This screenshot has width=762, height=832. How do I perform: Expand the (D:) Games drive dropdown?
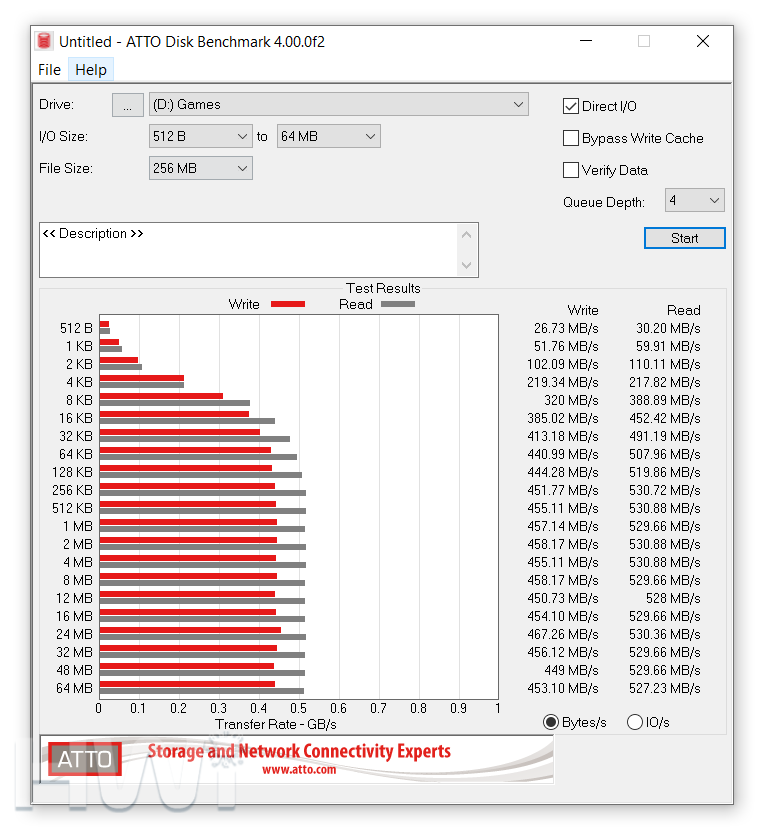pos(339,105)
